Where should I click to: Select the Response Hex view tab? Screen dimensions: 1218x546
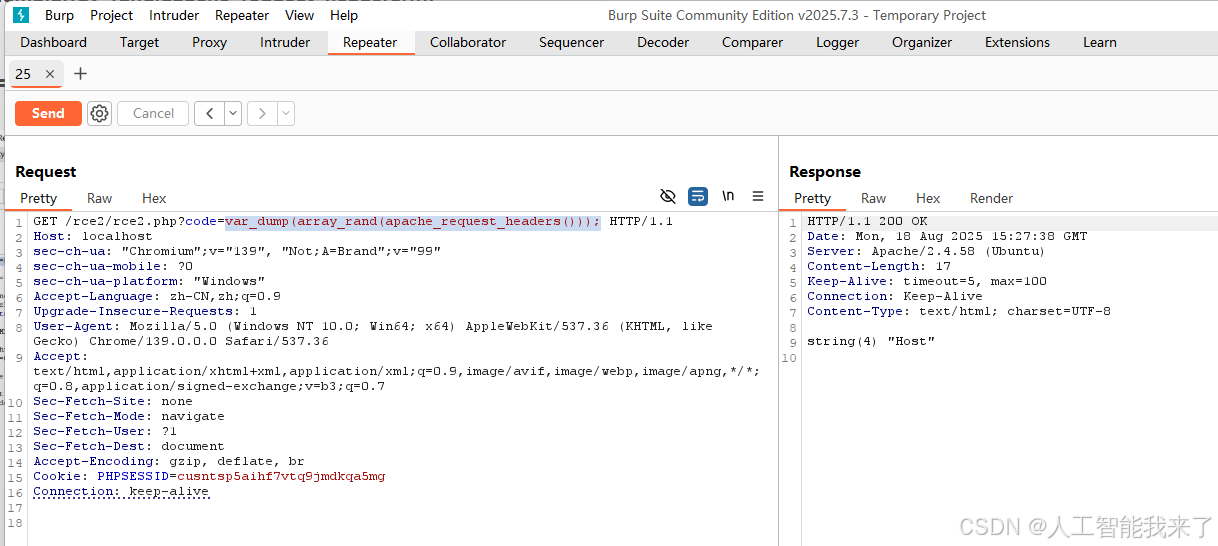pos(928,198)
